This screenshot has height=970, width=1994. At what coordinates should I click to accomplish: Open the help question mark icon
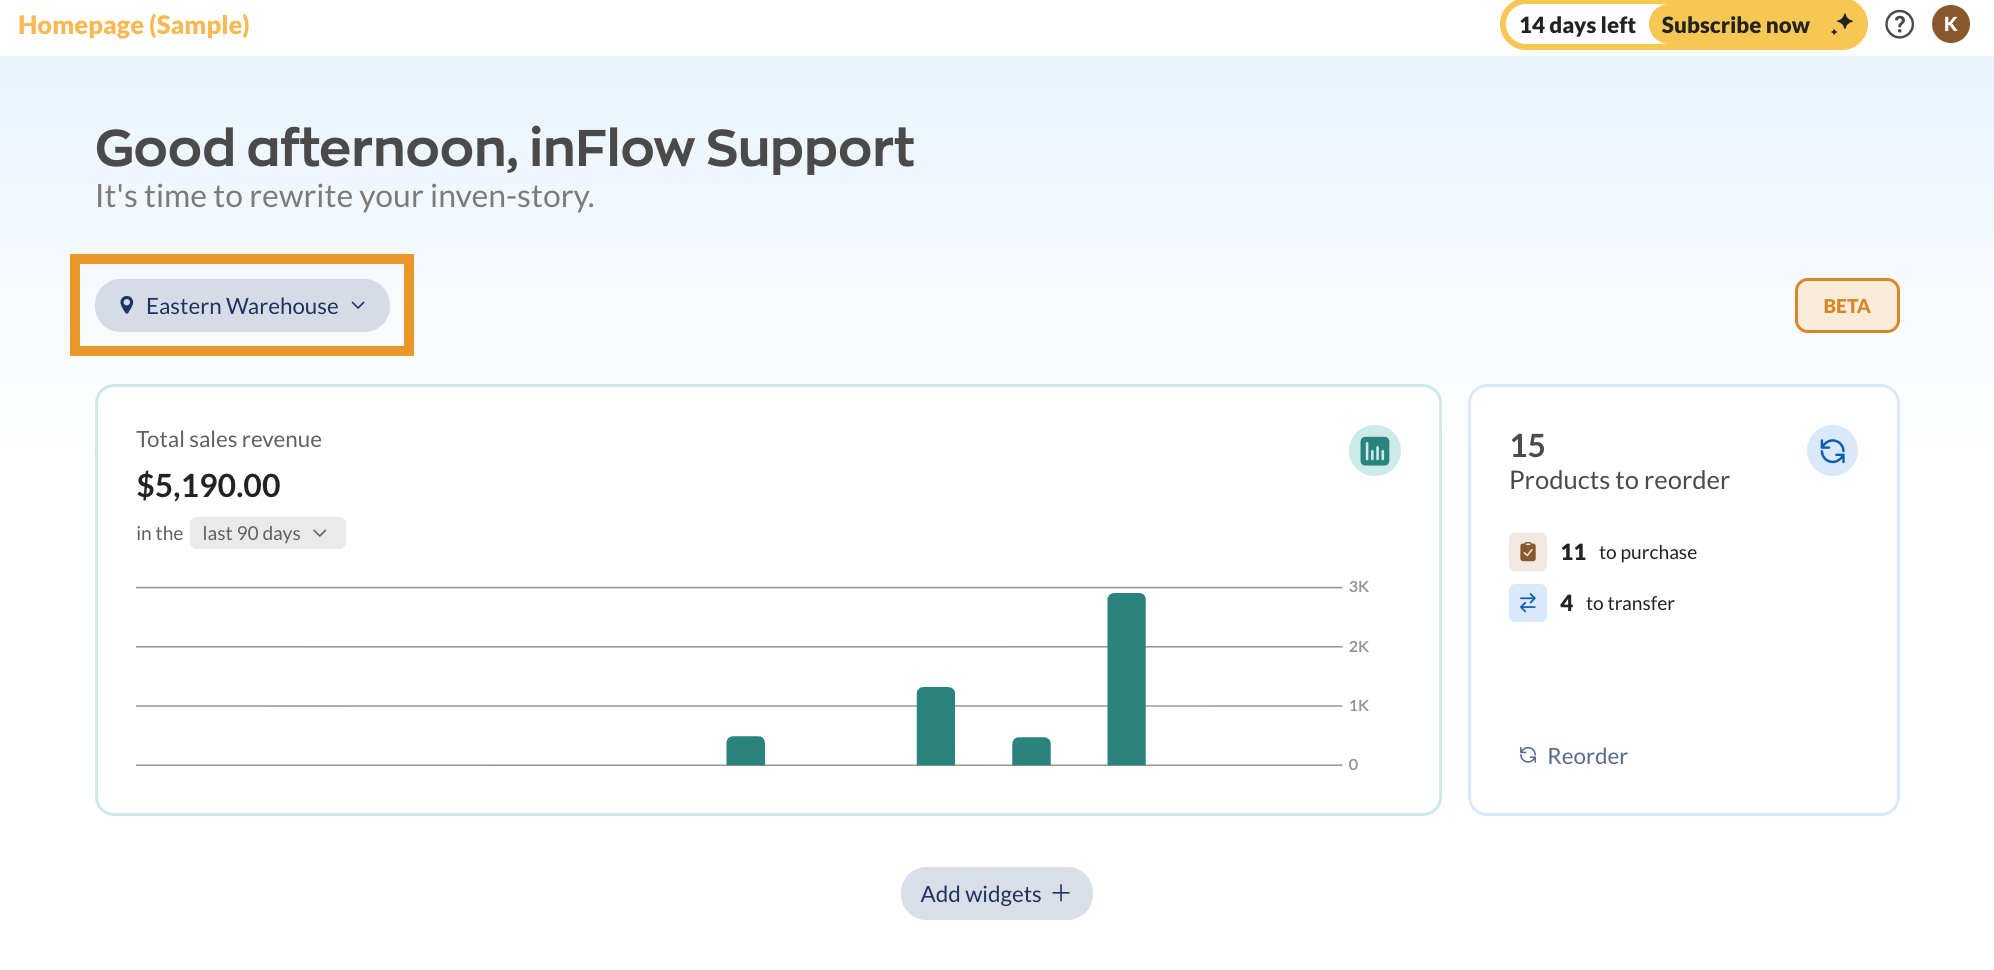pyautogui.click(x=1899, y=24)
